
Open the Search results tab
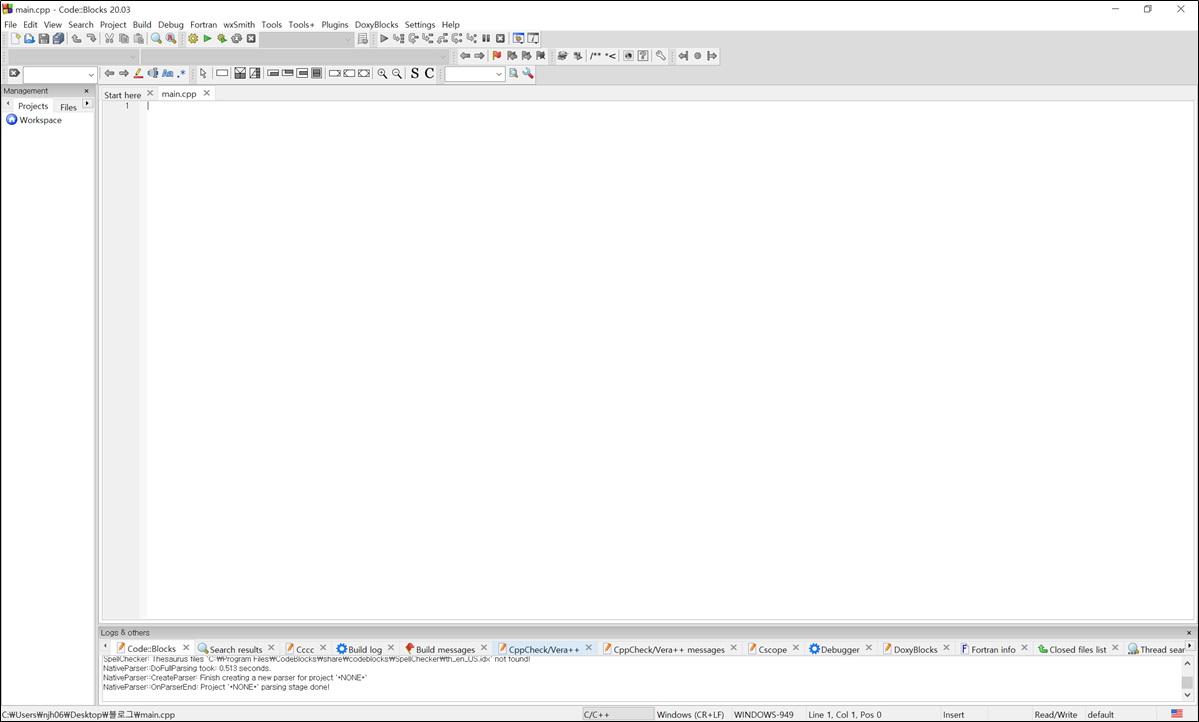[236, 649]
